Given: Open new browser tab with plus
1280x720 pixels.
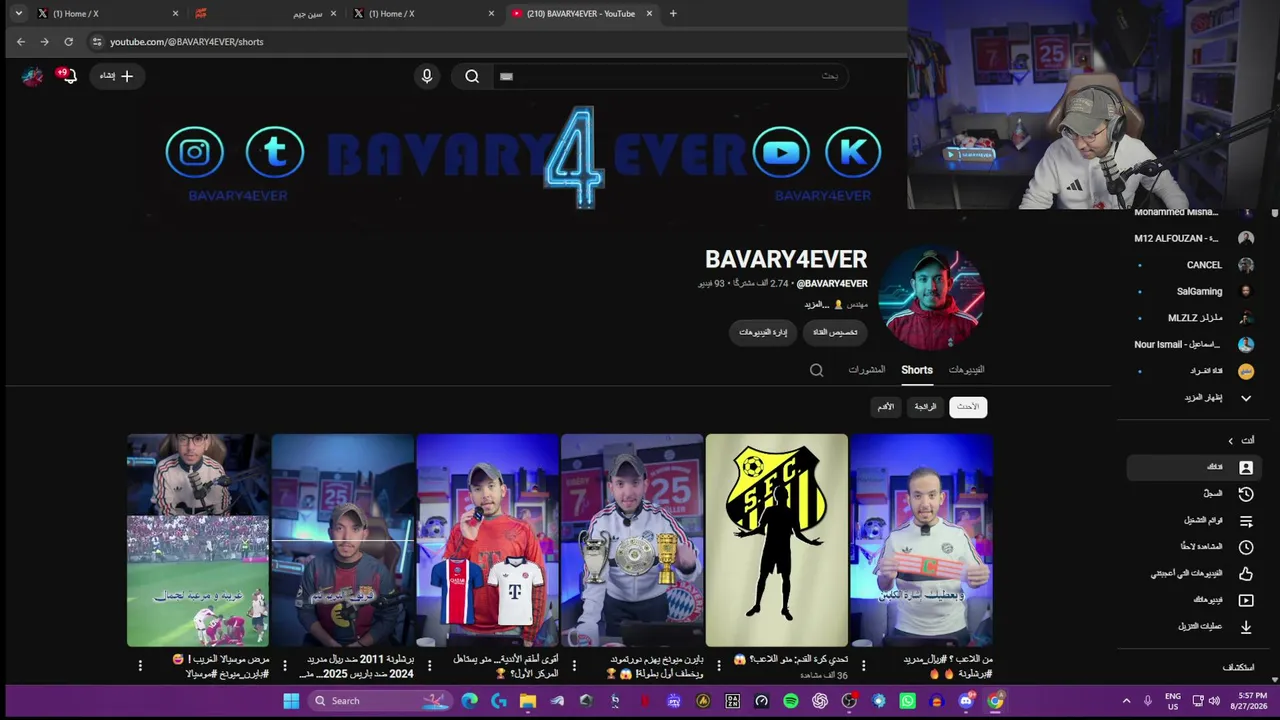Looking at the screenshot, I should tap(673, 14).
